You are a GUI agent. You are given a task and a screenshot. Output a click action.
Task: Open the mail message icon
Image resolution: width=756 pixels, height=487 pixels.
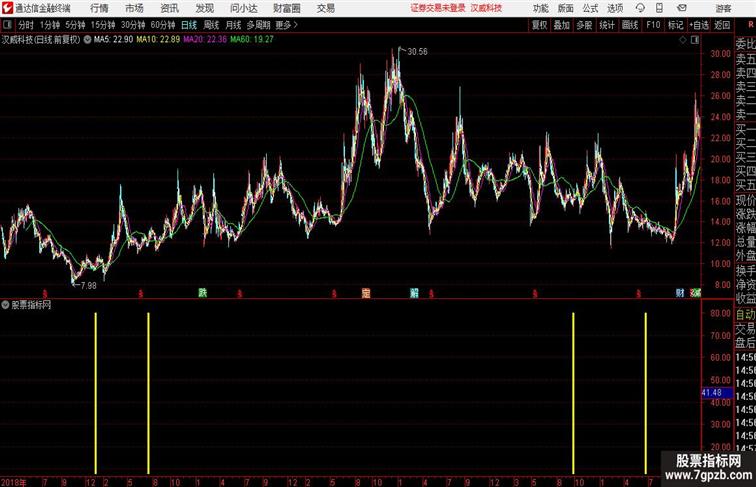click(x=682, y=8)
